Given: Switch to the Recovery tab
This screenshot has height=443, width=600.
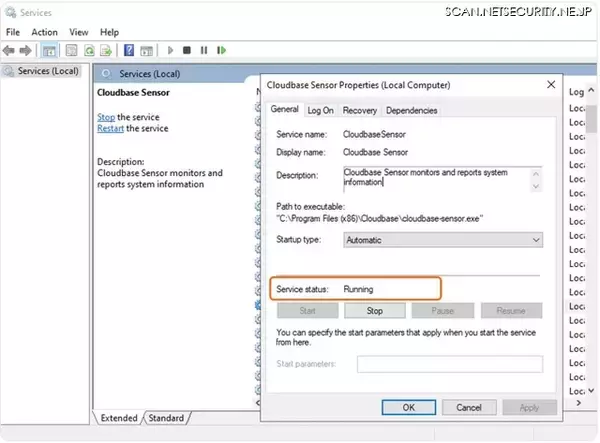Looking at the screenshot, I should (x=360, y=111).
